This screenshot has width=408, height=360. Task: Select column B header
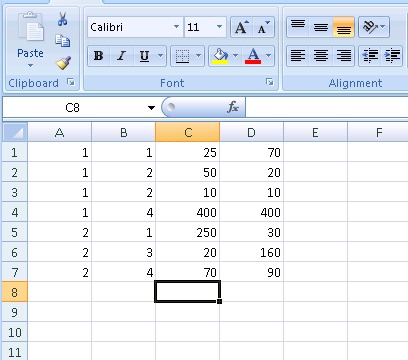click(123, 133)
